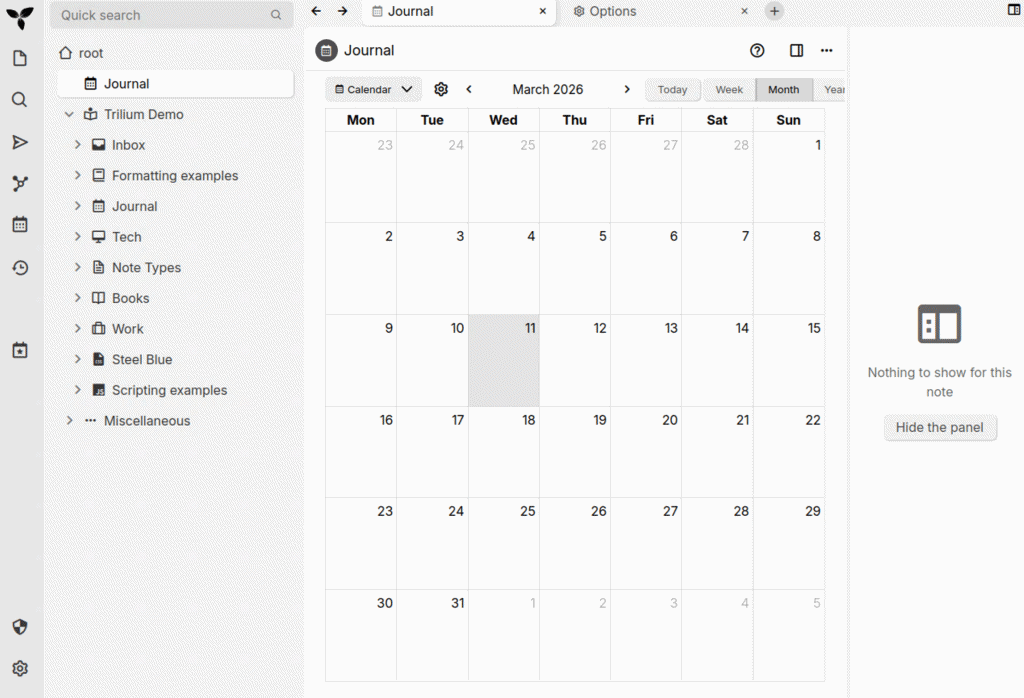Open the Calendar view type dropdown

click(x=373, y=90)
